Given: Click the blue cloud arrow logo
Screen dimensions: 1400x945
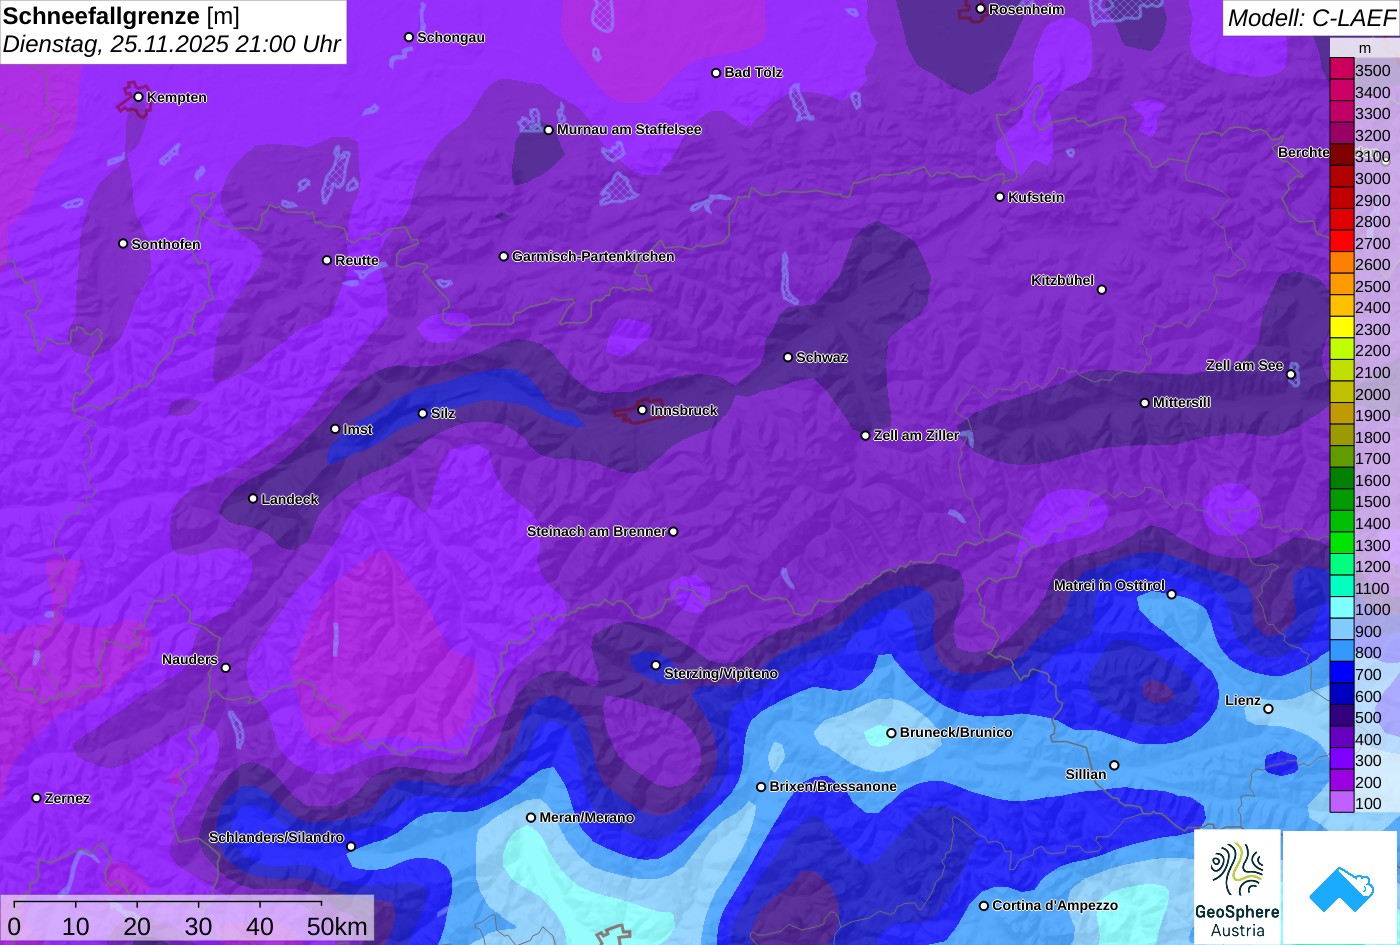Looking at the screenshot, I should (1341, 886).
